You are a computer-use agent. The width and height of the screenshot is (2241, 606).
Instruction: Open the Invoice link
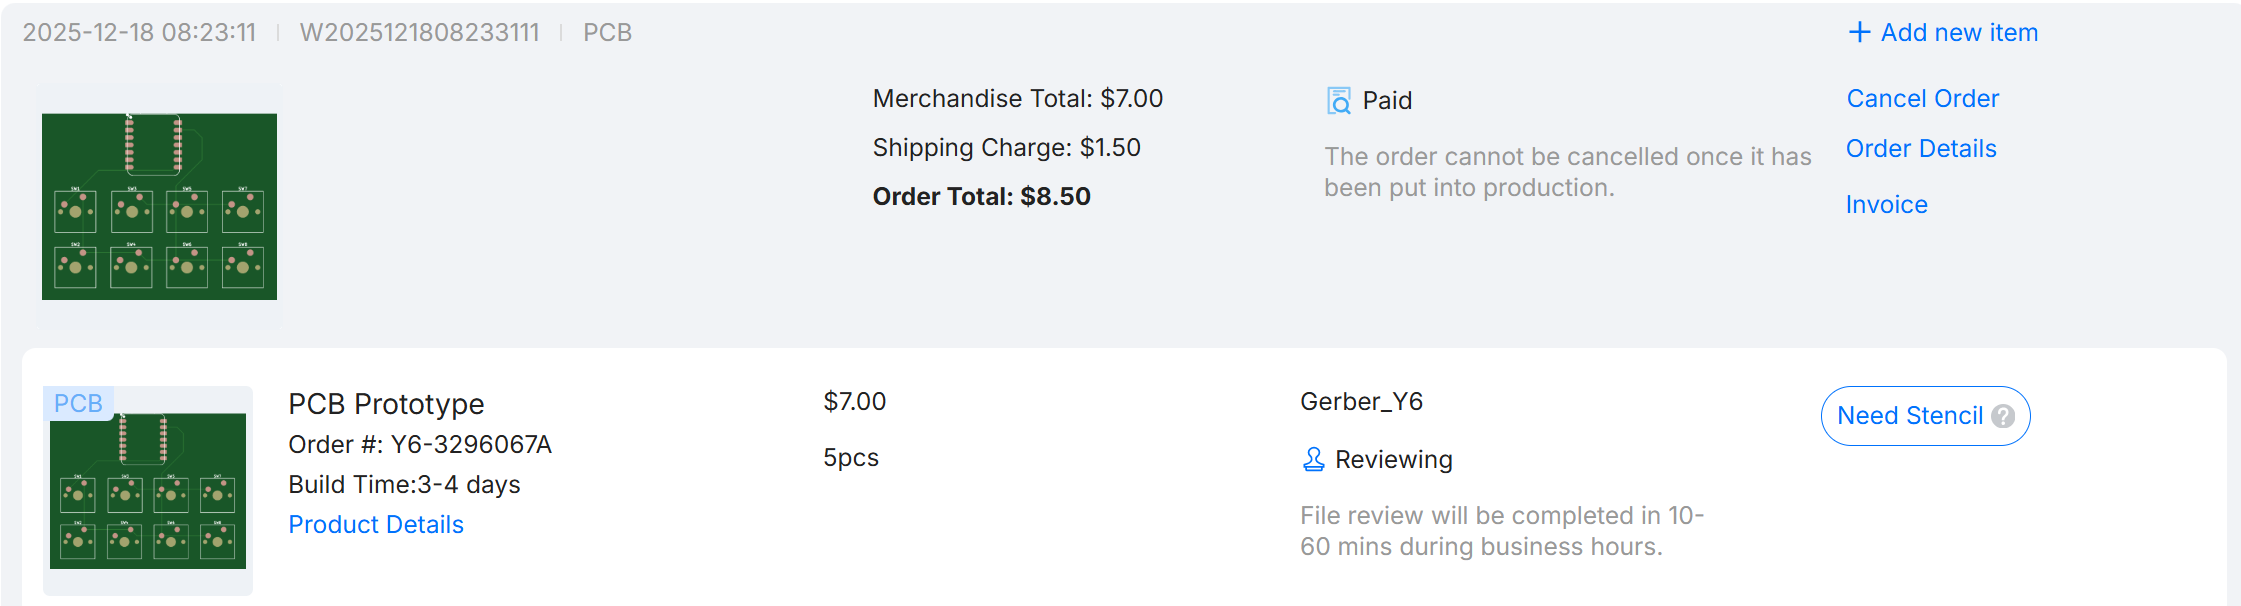click(x=1886, y=205)
